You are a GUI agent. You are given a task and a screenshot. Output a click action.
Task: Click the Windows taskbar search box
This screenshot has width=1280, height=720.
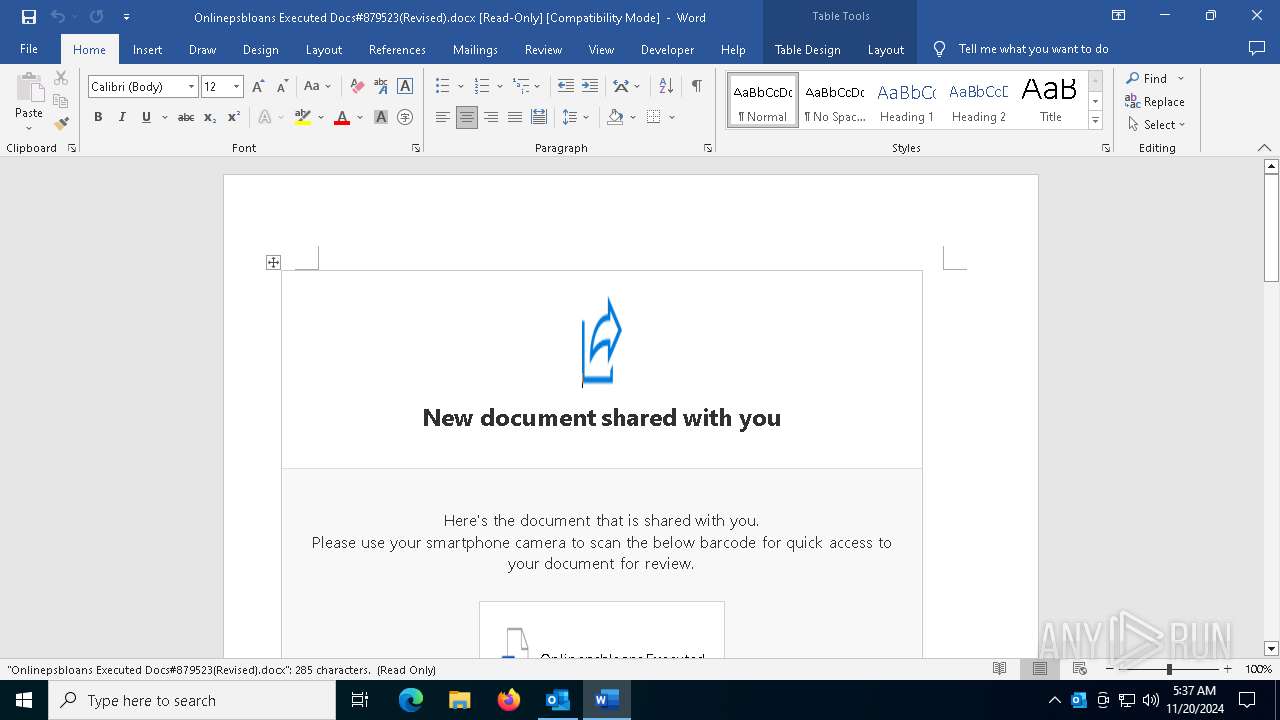192,700
